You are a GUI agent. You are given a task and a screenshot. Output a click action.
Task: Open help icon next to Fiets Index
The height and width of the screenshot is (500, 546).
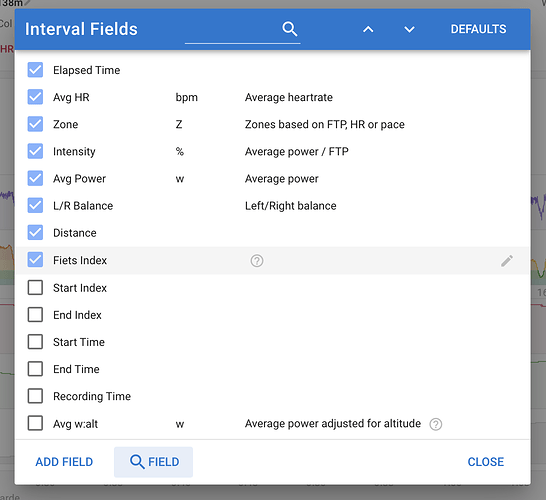[257, 260]
